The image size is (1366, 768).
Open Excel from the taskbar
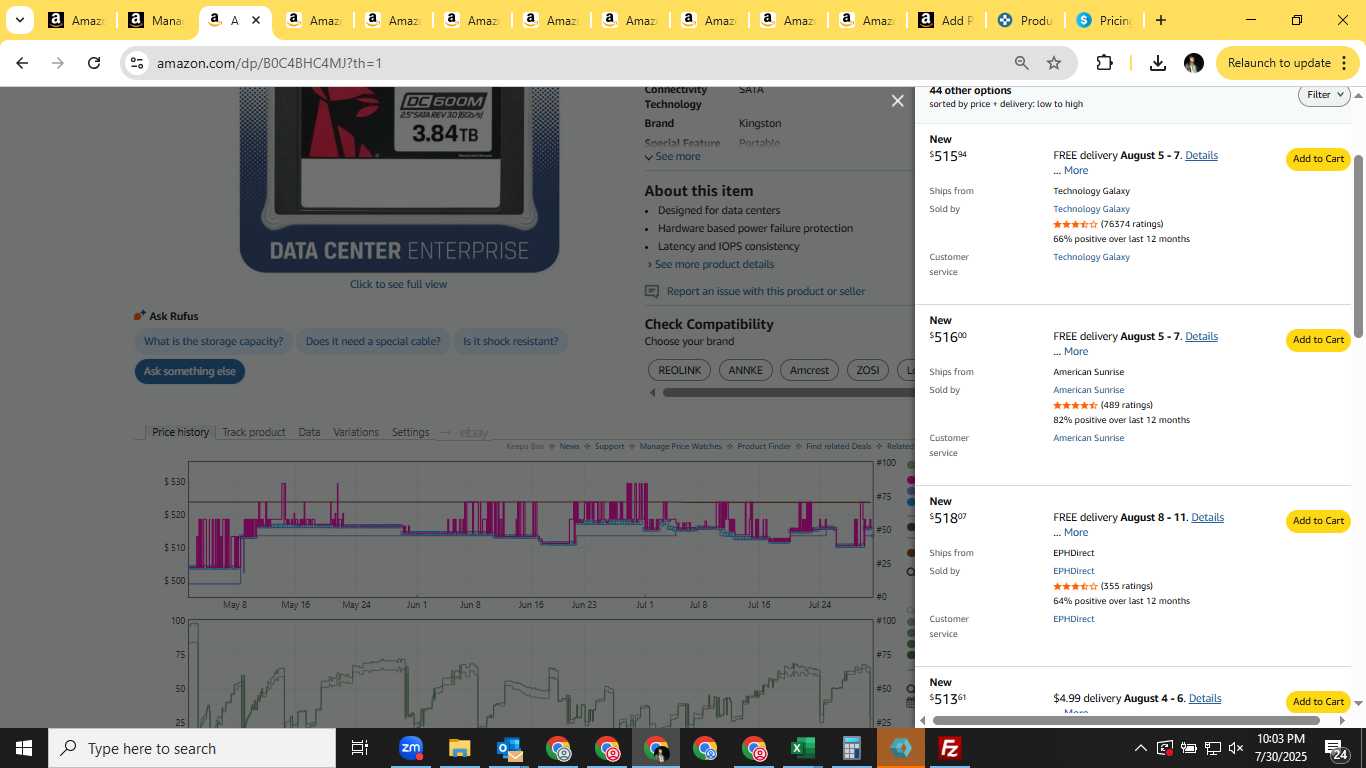[802, 748]
